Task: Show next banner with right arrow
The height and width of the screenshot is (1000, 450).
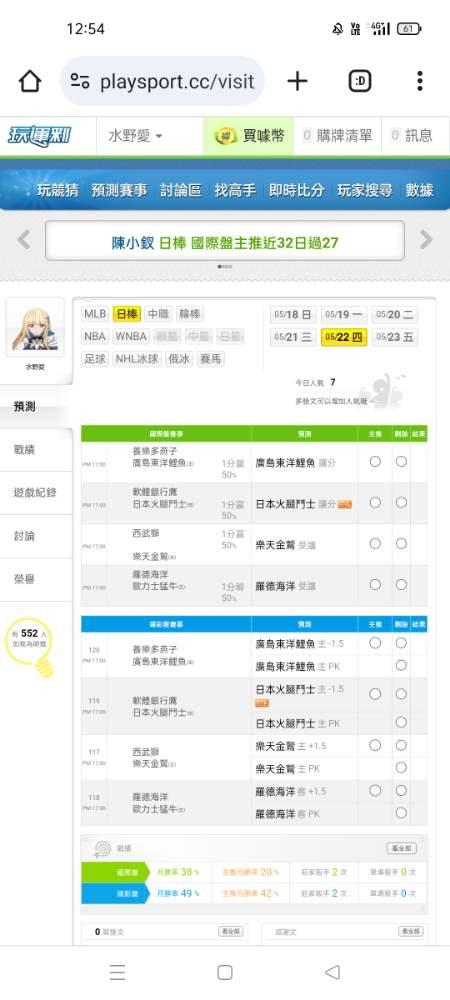Action: [x=426, y=240]
